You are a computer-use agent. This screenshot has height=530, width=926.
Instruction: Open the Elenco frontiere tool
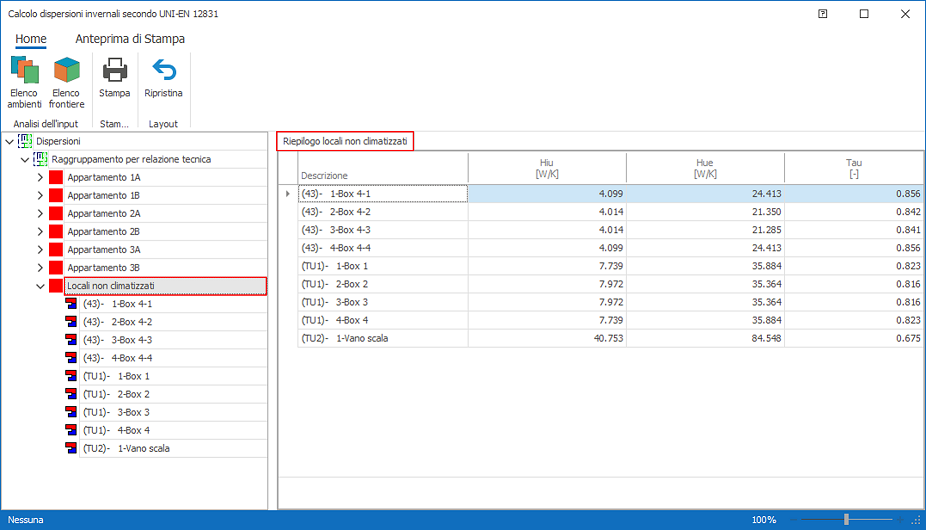click(x=67, y=82)
